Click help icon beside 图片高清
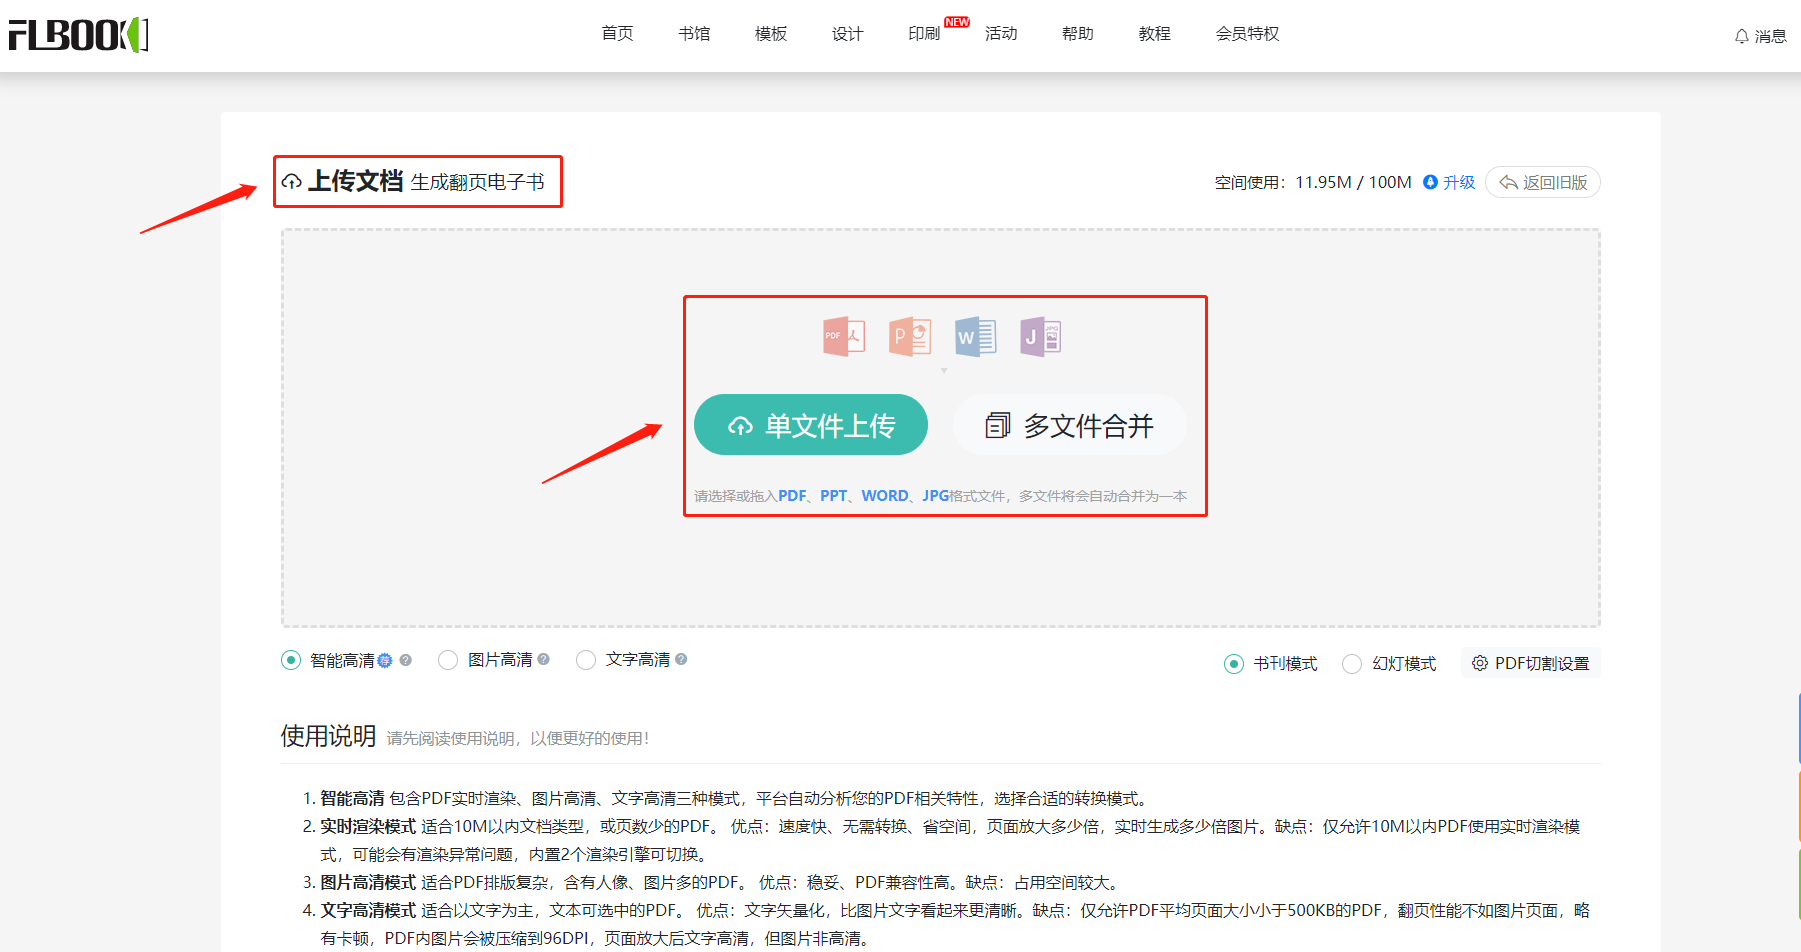 pyautogui.click(x=543, y=659)
